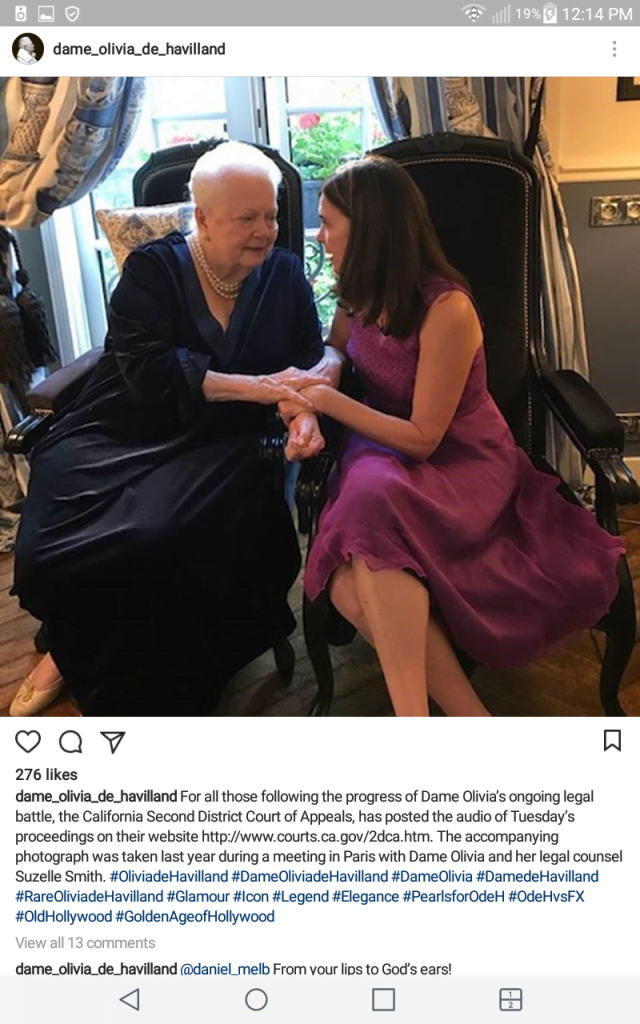Expand View all 13 comments
Viewport: 640px width, 1024px height.
[x=86, y=943]
